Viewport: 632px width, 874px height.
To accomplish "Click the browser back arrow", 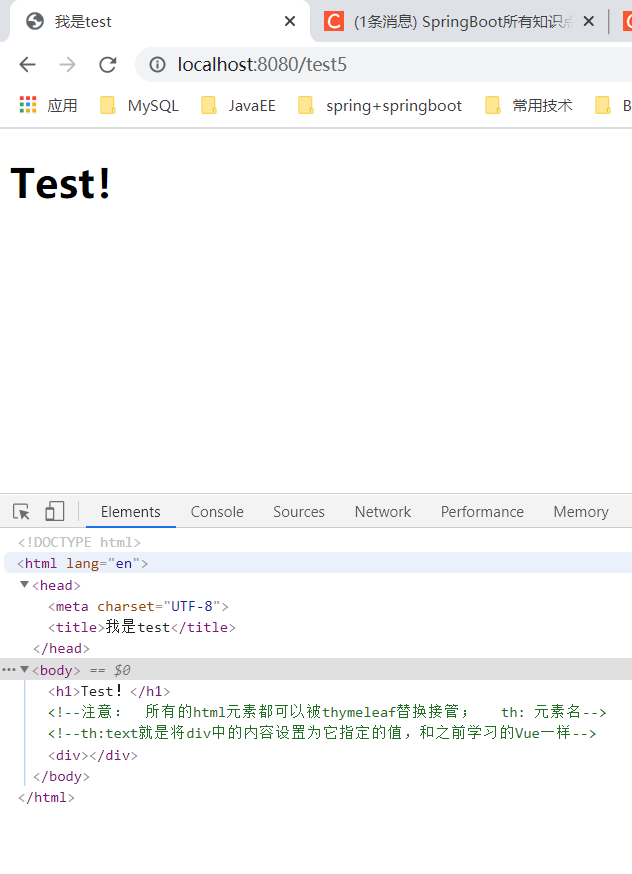I will (27, 65).
